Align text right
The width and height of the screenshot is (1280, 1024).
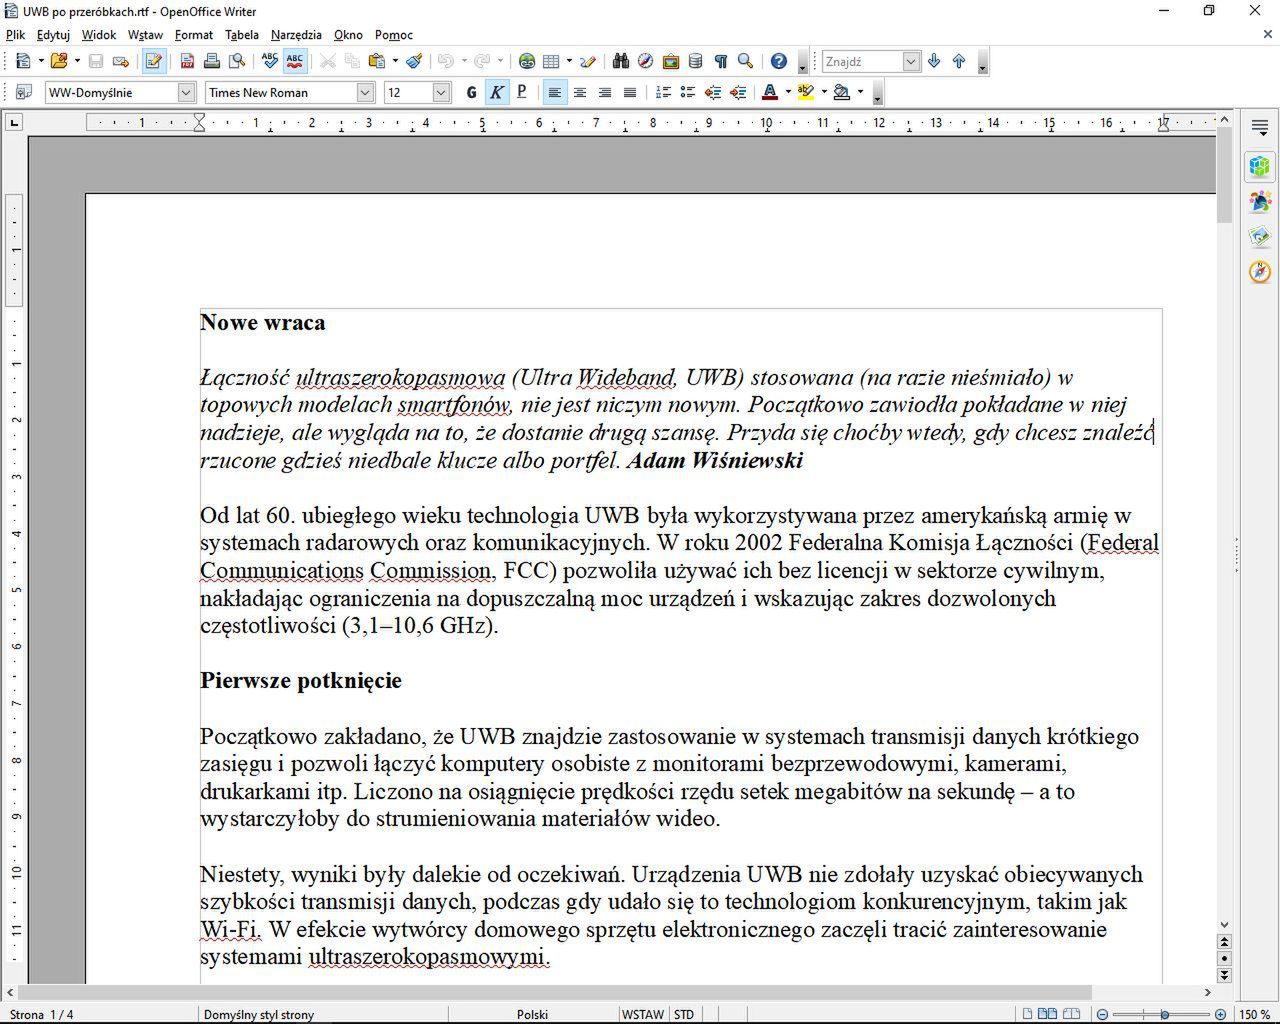click(x=605, y=92)
